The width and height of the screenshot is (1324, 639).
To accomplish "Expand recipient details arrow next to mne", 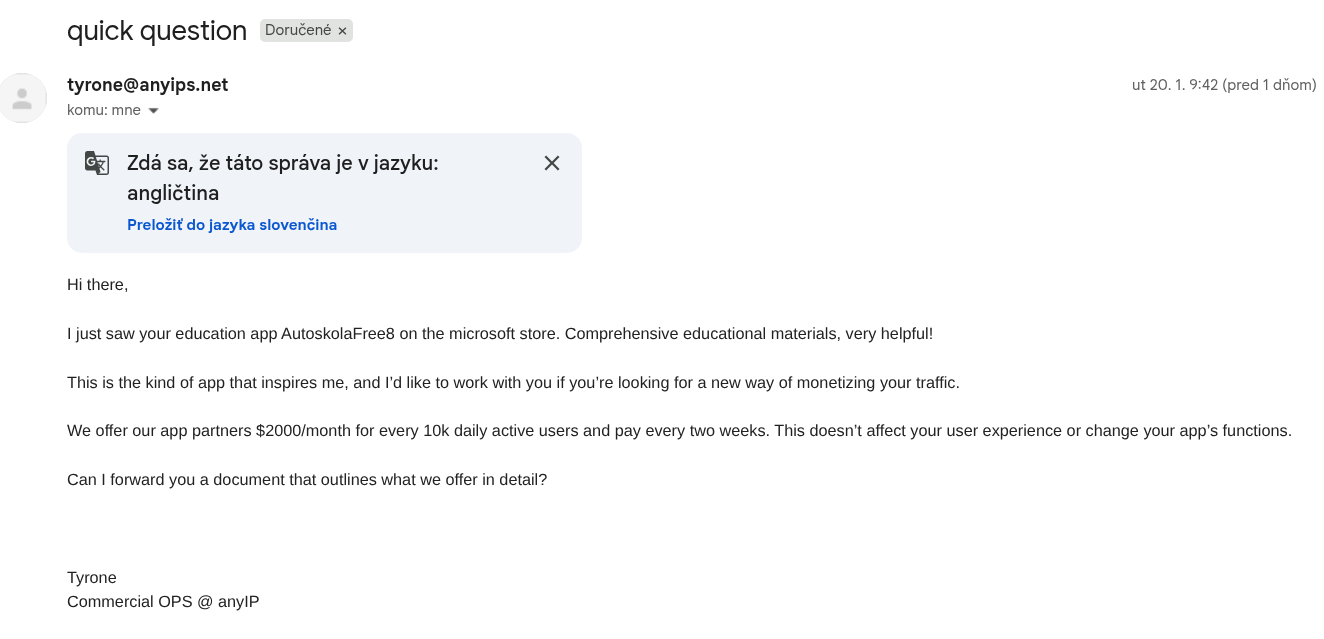I will point(153,111).
